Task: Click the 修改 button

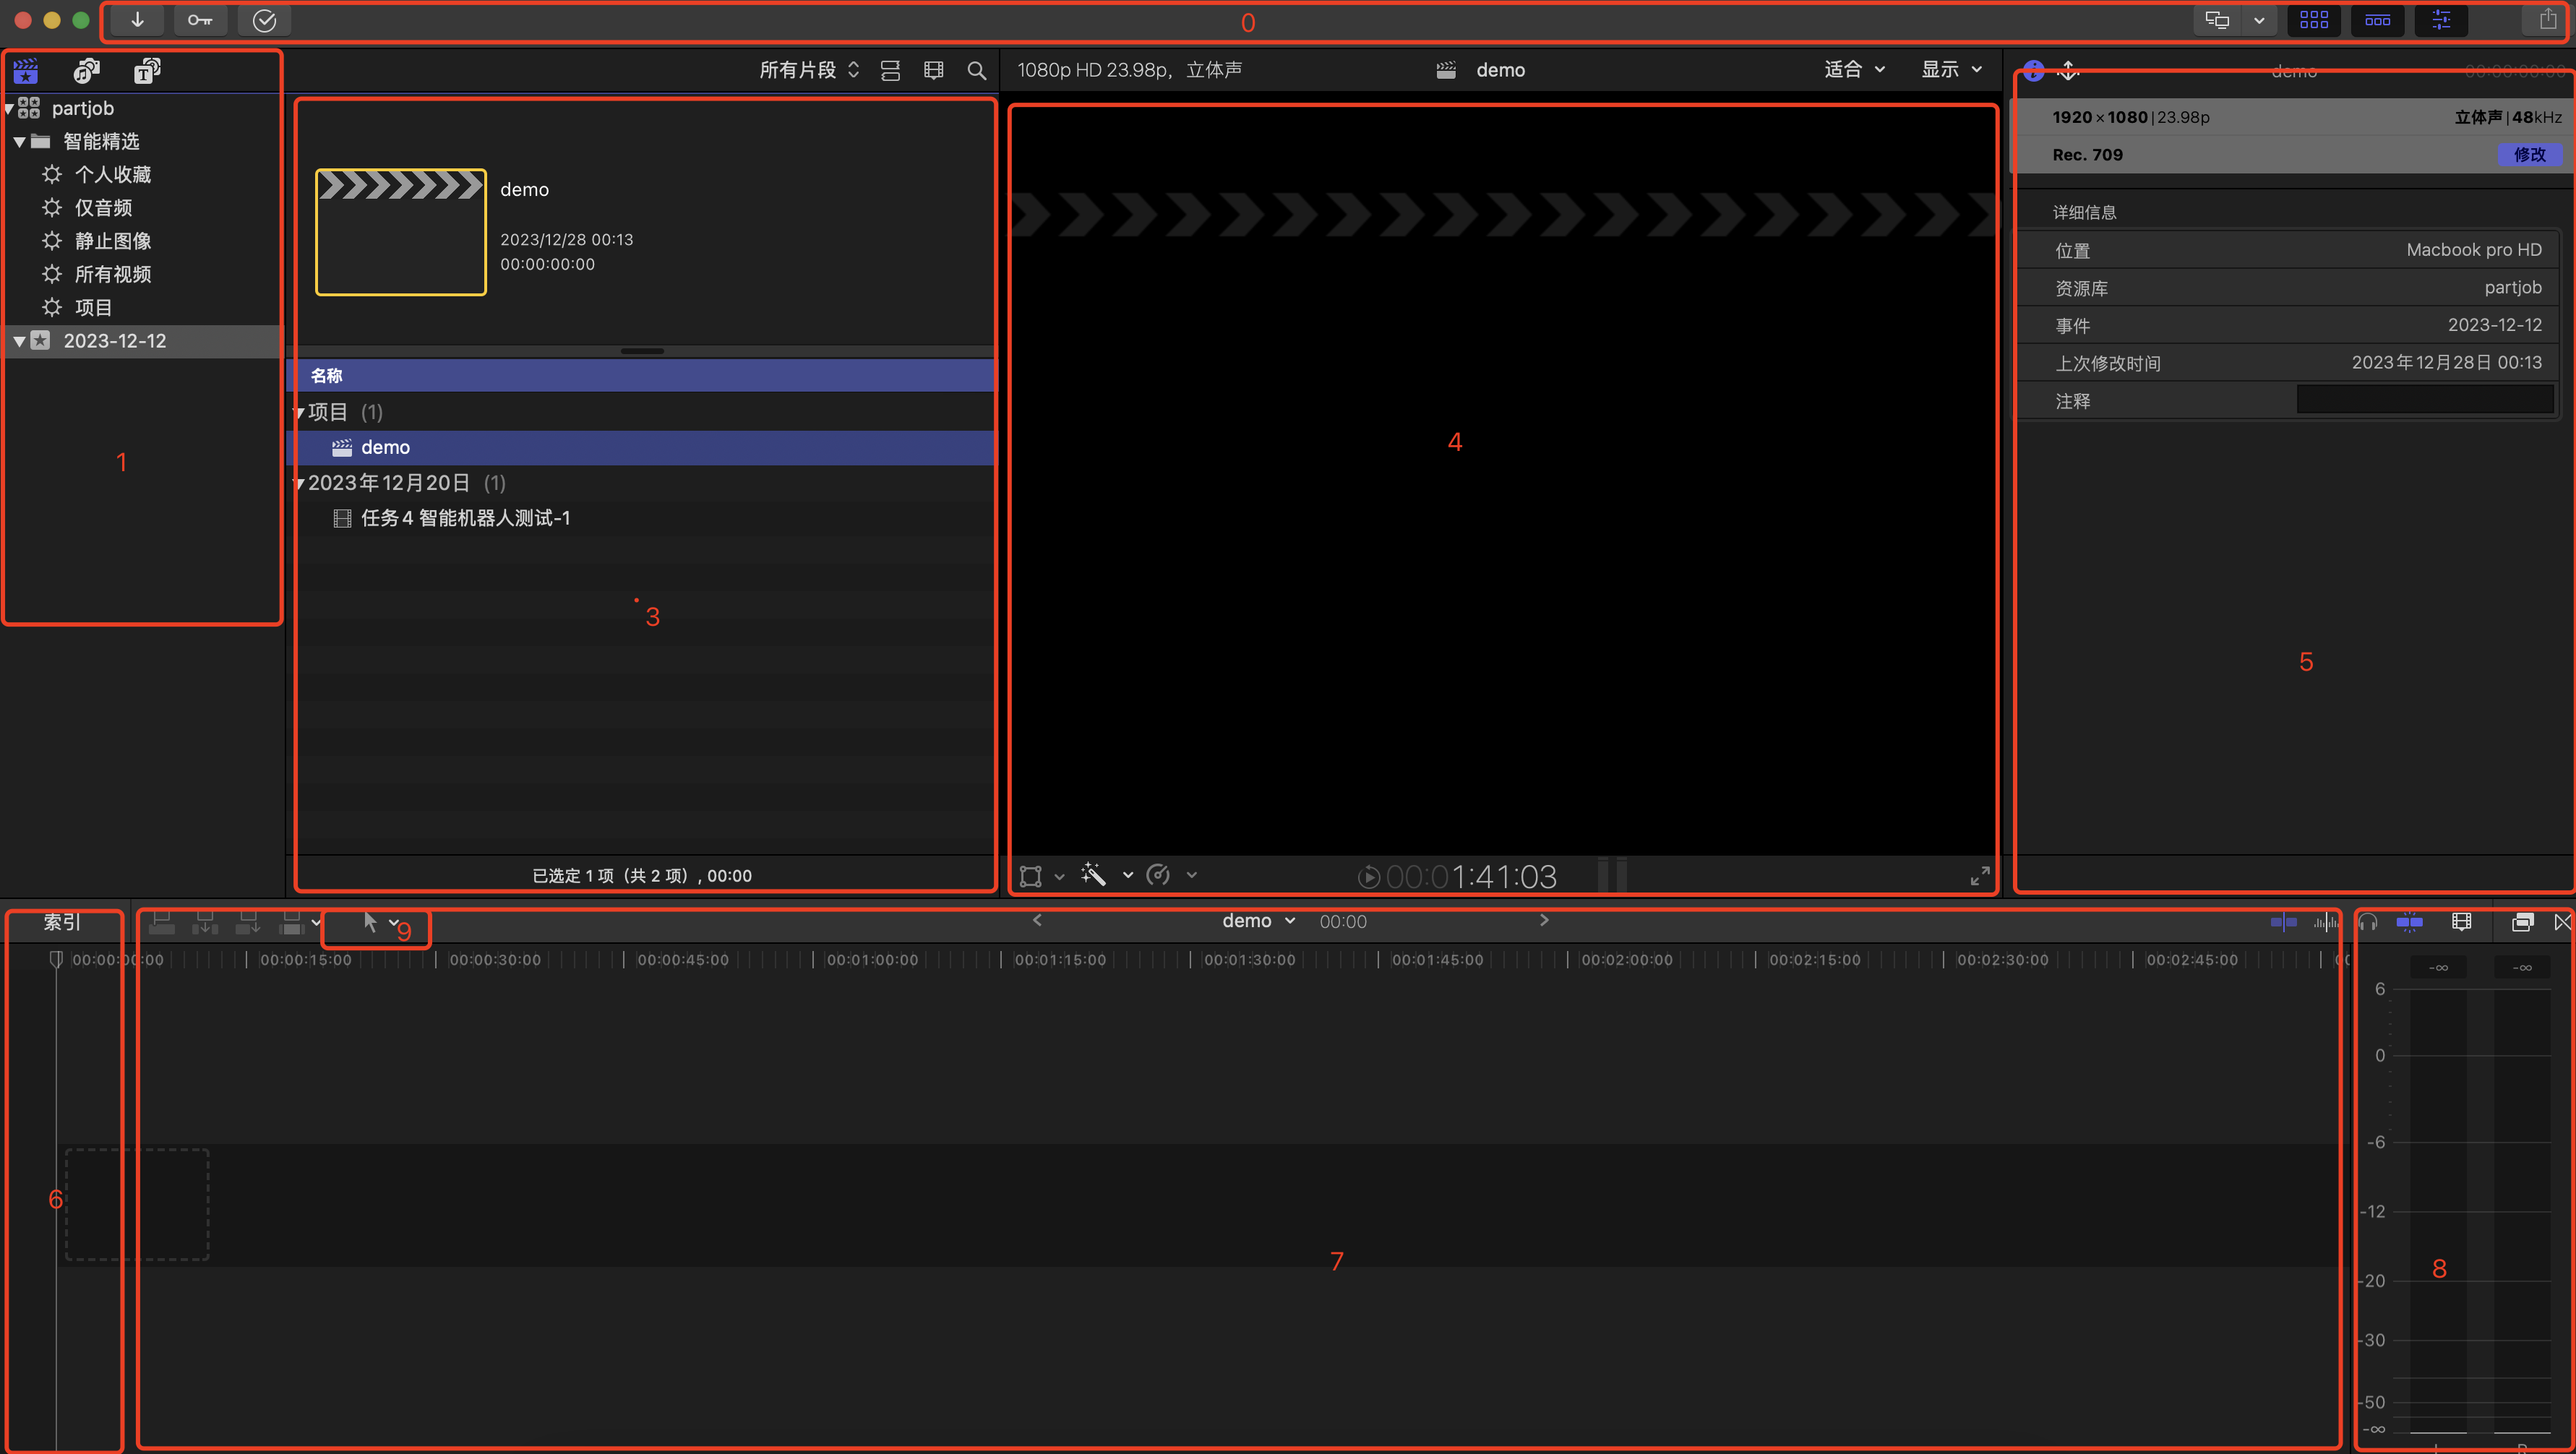Action: click(2529, 155)
